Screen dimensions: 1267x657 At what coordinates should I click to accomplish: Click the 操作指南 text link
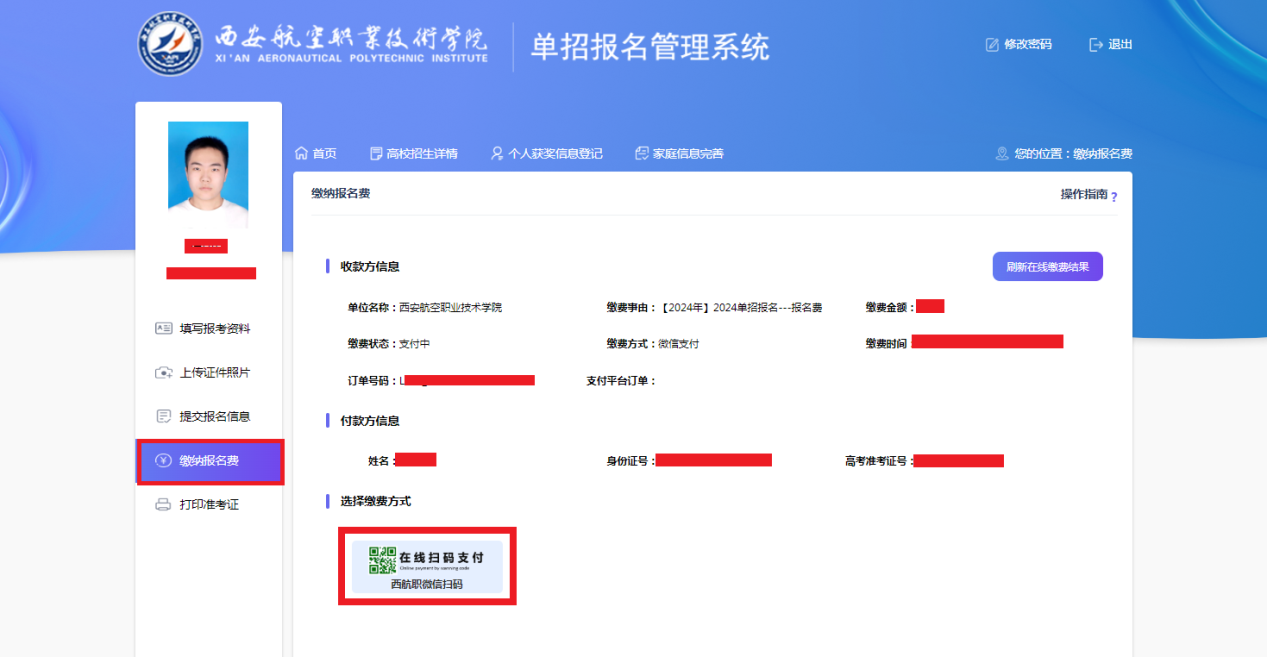1083,194
